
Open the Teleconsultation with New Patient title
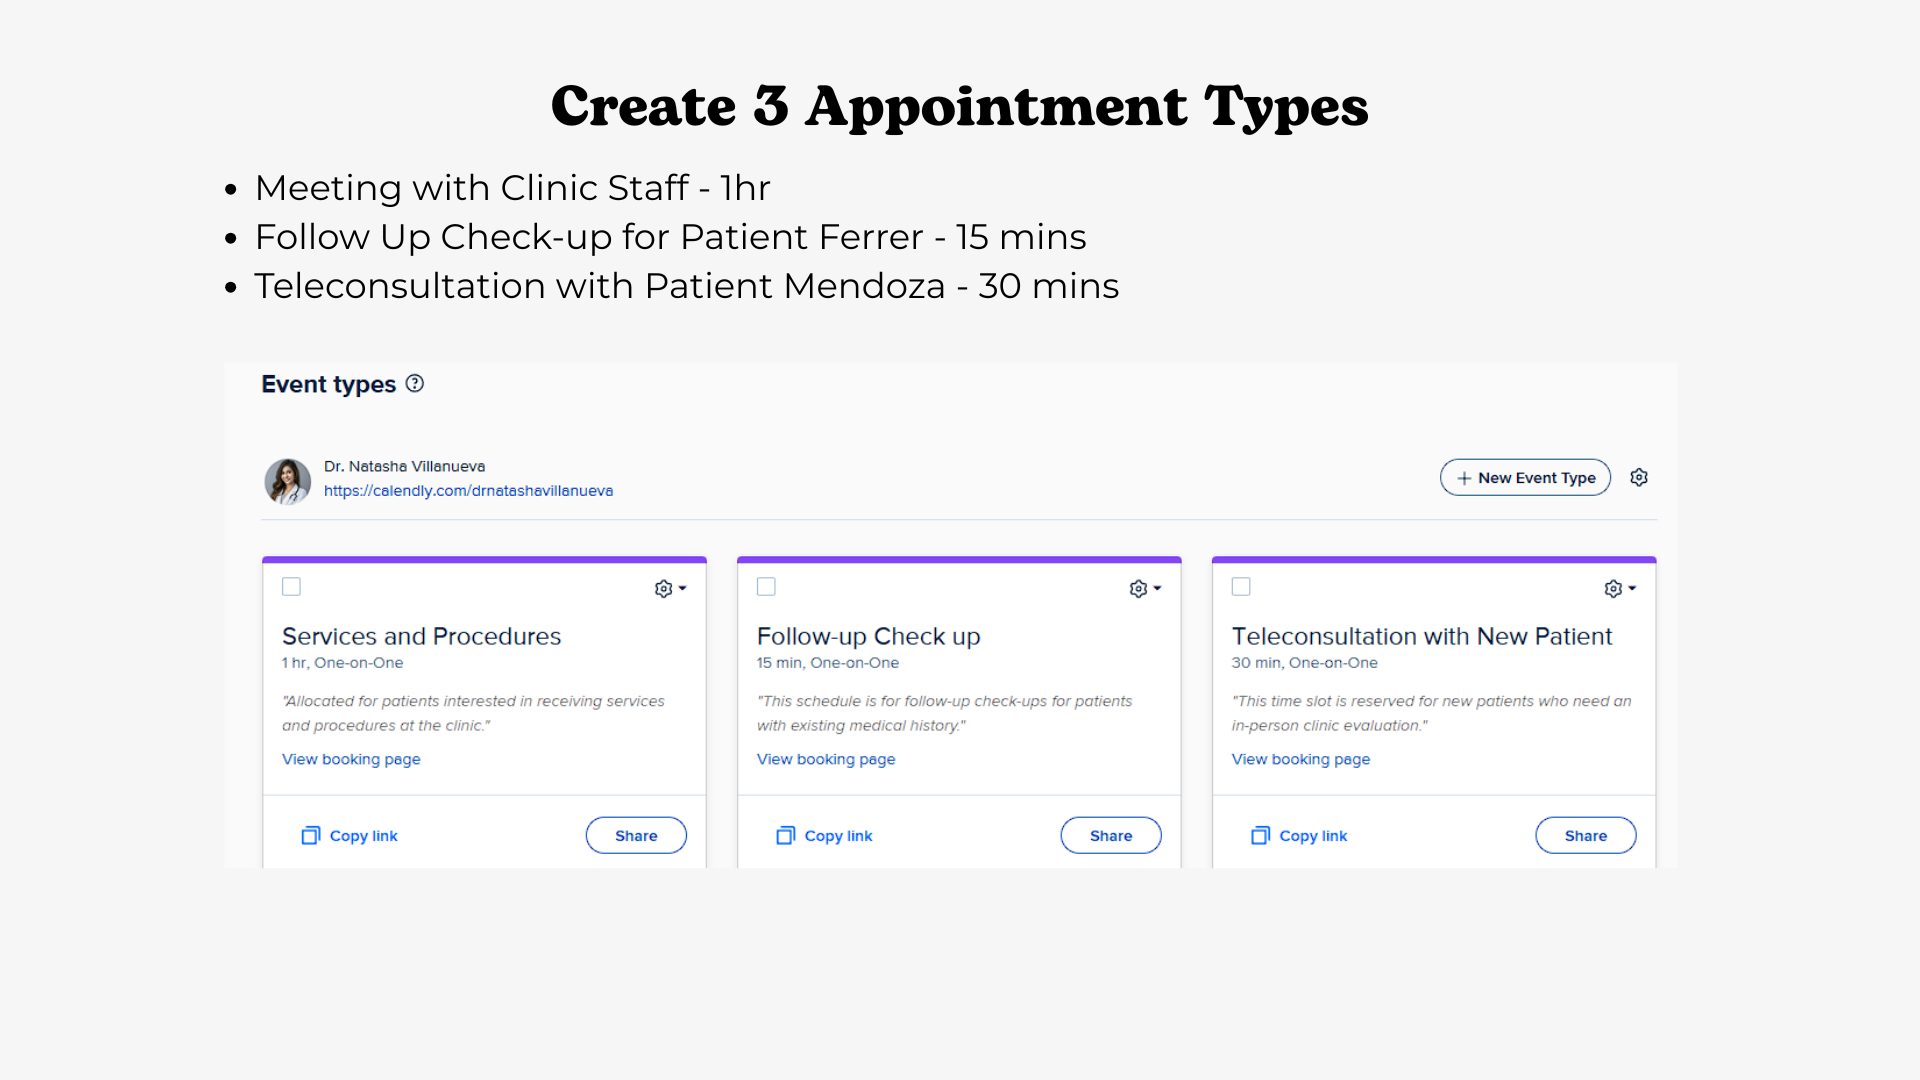(x=1422, y=636)
